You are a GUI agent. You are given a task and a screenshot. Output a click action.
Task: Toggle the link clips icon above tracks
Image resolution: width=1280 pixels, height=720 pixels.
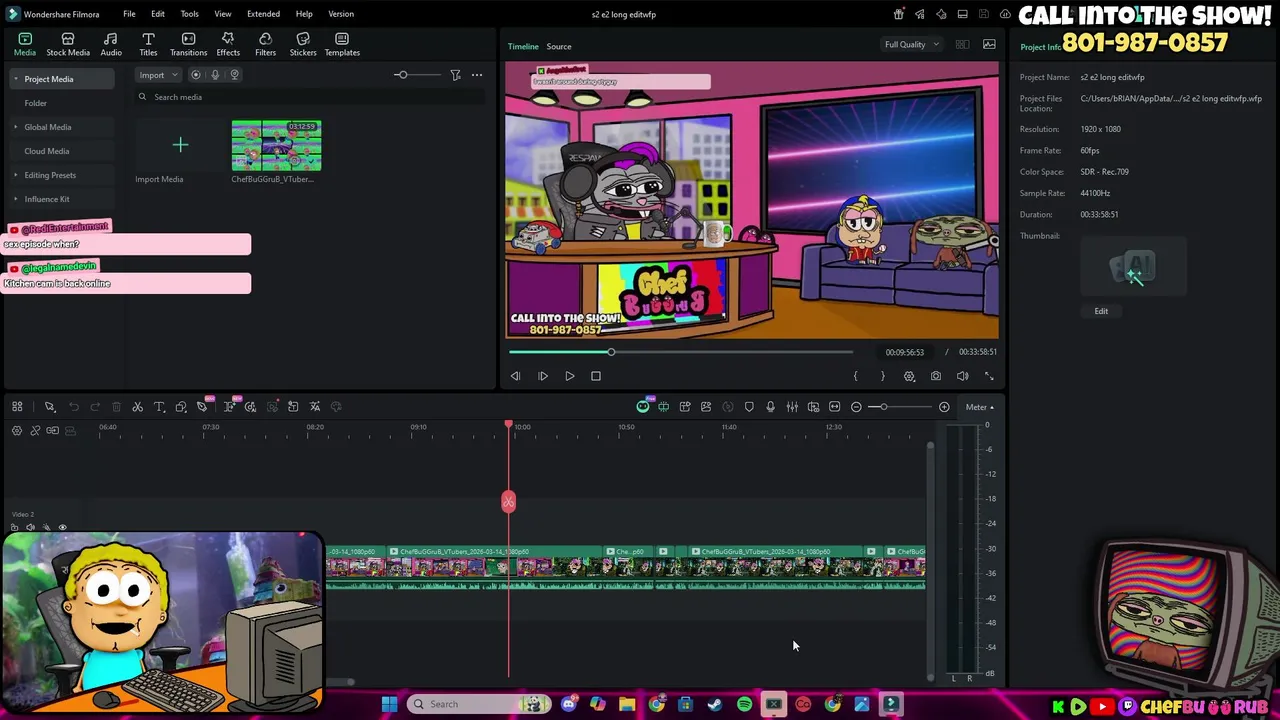click(35, 431)
